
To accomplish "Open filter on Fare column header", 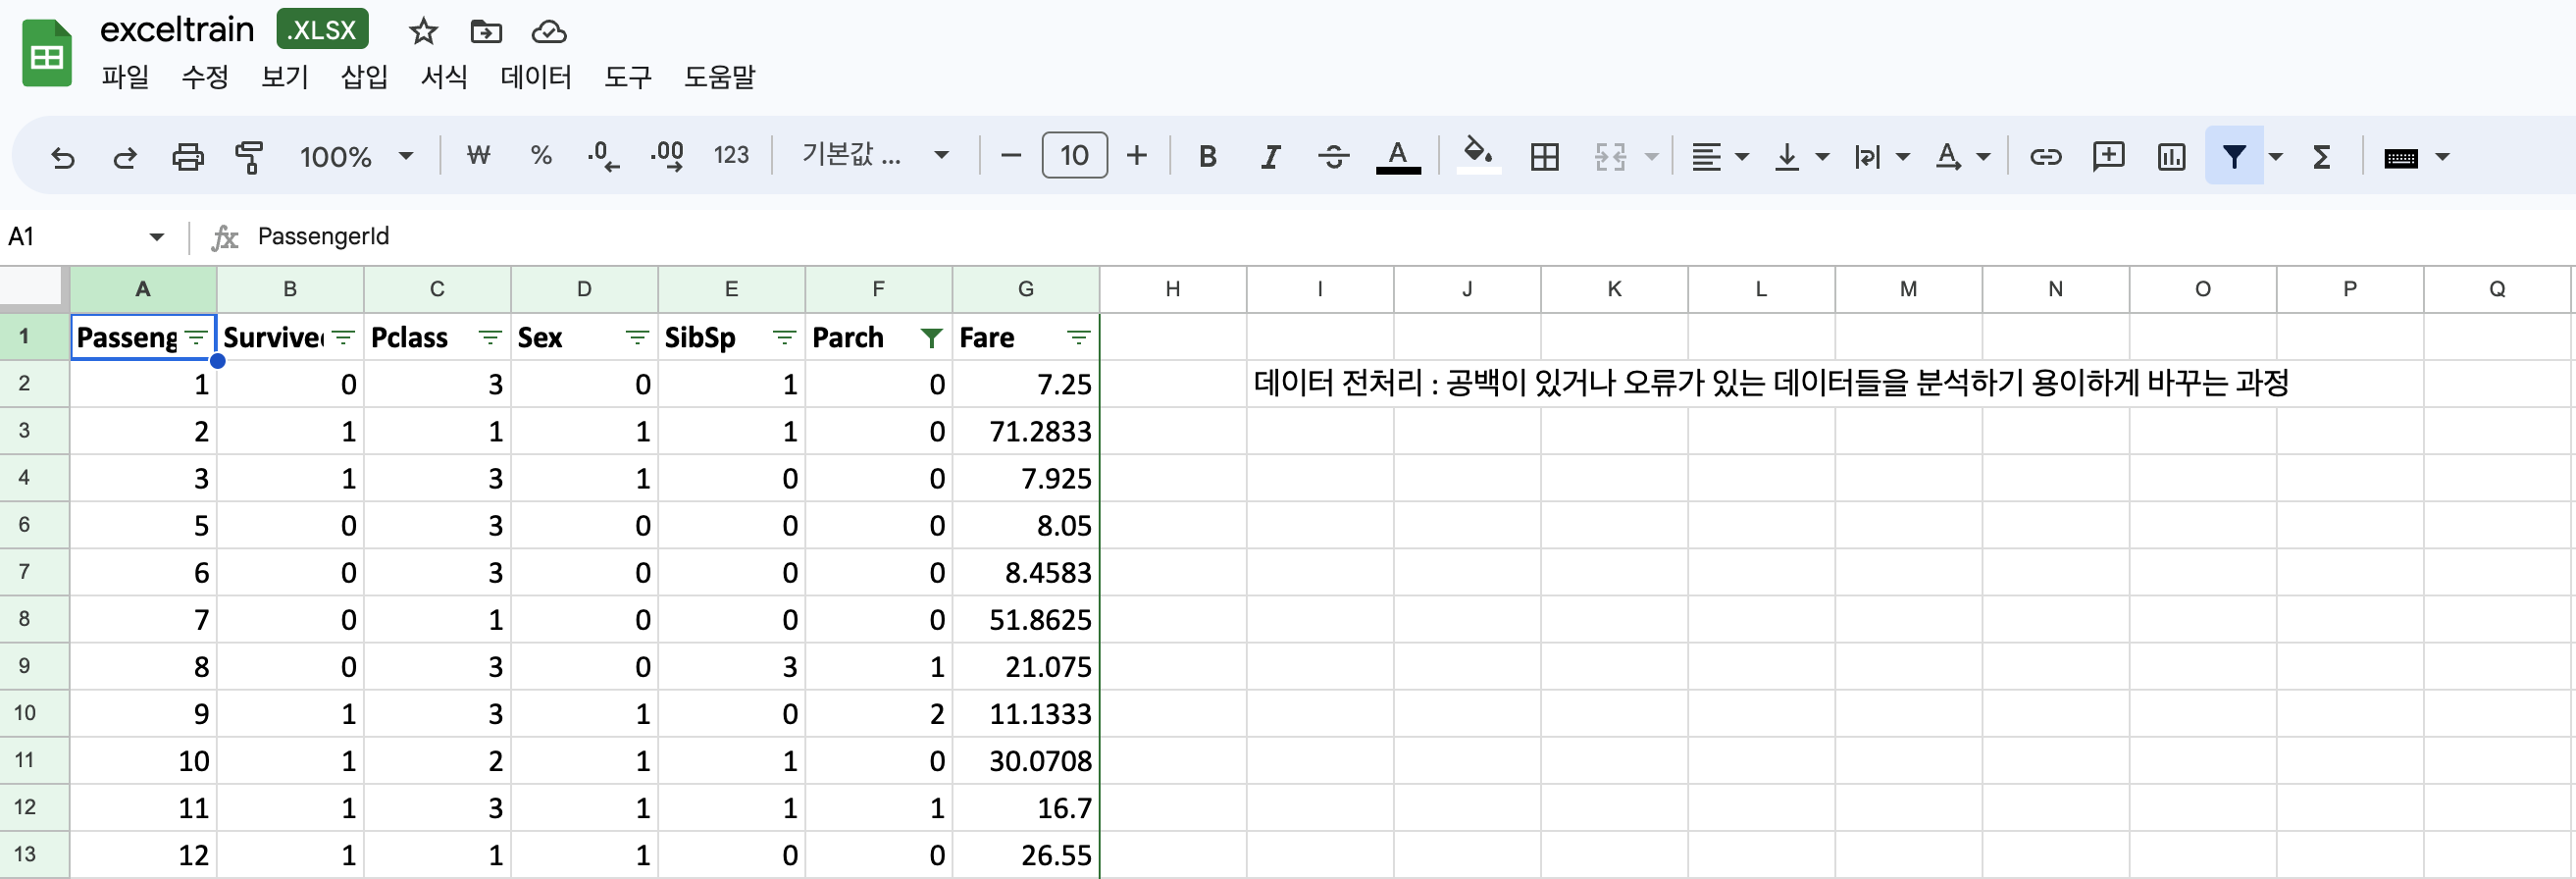I will pyautogui.click(x=1078, y=337).
